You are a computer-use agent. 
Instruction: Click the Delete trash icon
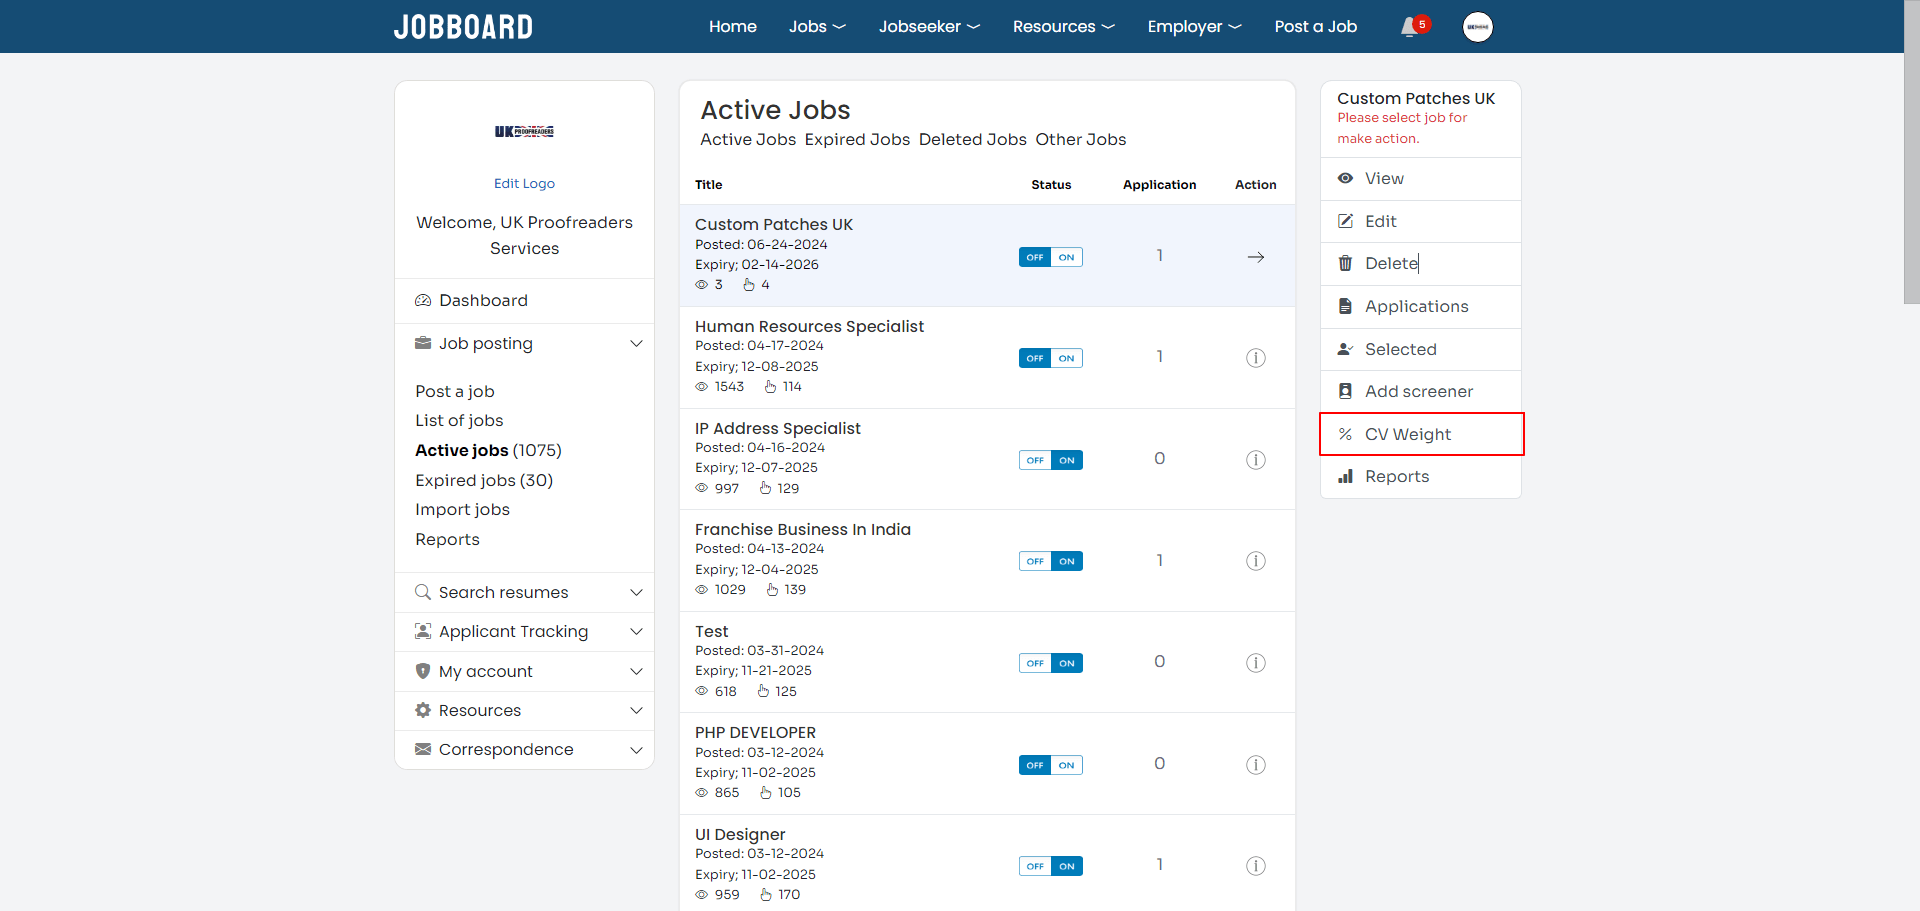pos(1346,263)
